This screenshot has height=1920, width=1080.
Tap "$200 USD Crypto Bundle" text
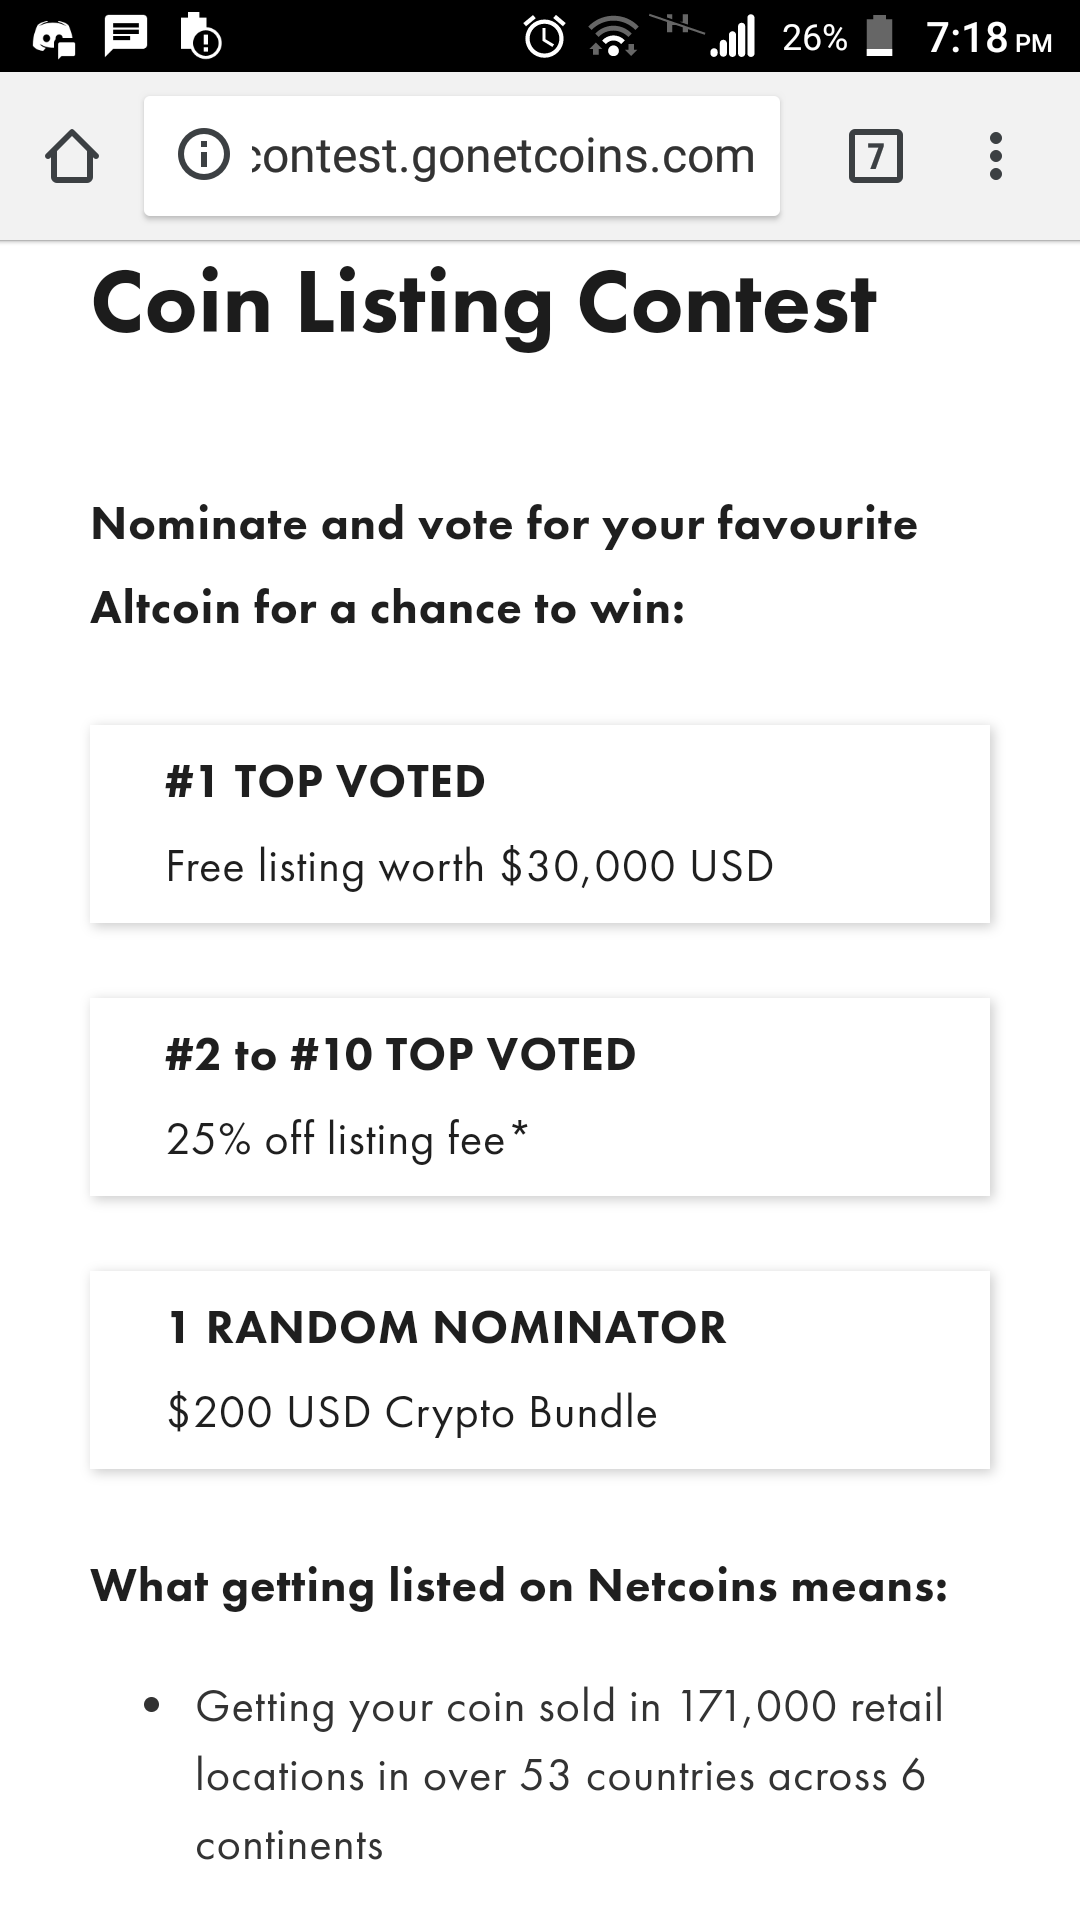pos(412,1413)
